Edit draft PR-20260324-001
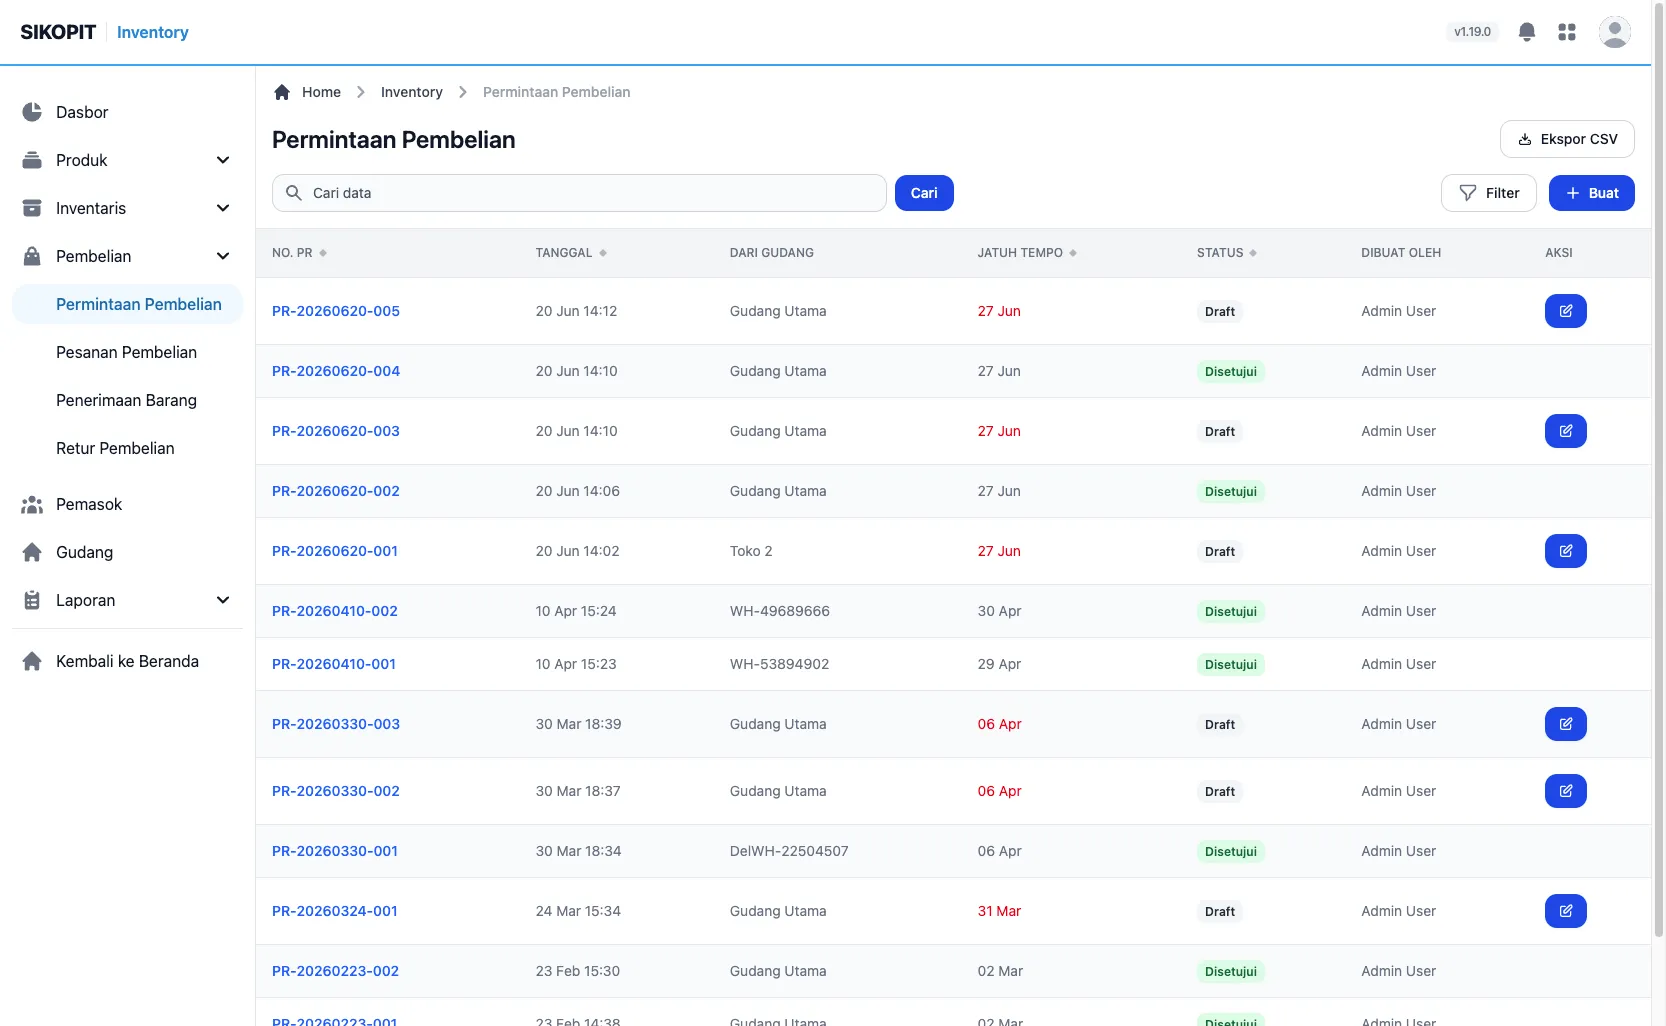This screenshot has width=1666, height=1026. click(x=1565, y=911)
